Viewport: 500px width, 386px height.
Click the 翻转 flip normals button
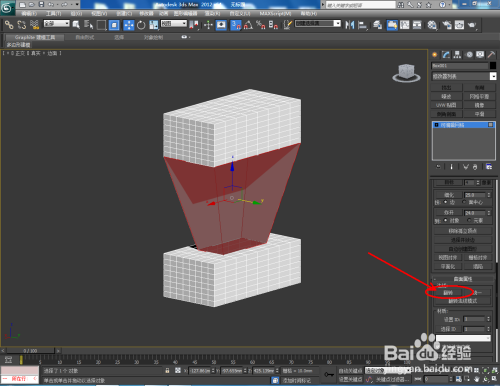(x=448, y=293)
